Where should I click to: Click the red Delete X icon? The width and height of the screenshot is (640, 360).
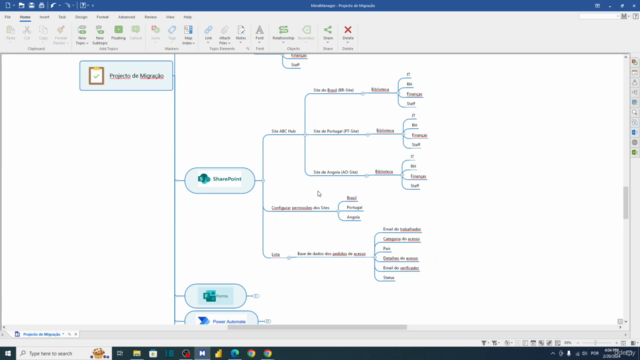point(348,30)
